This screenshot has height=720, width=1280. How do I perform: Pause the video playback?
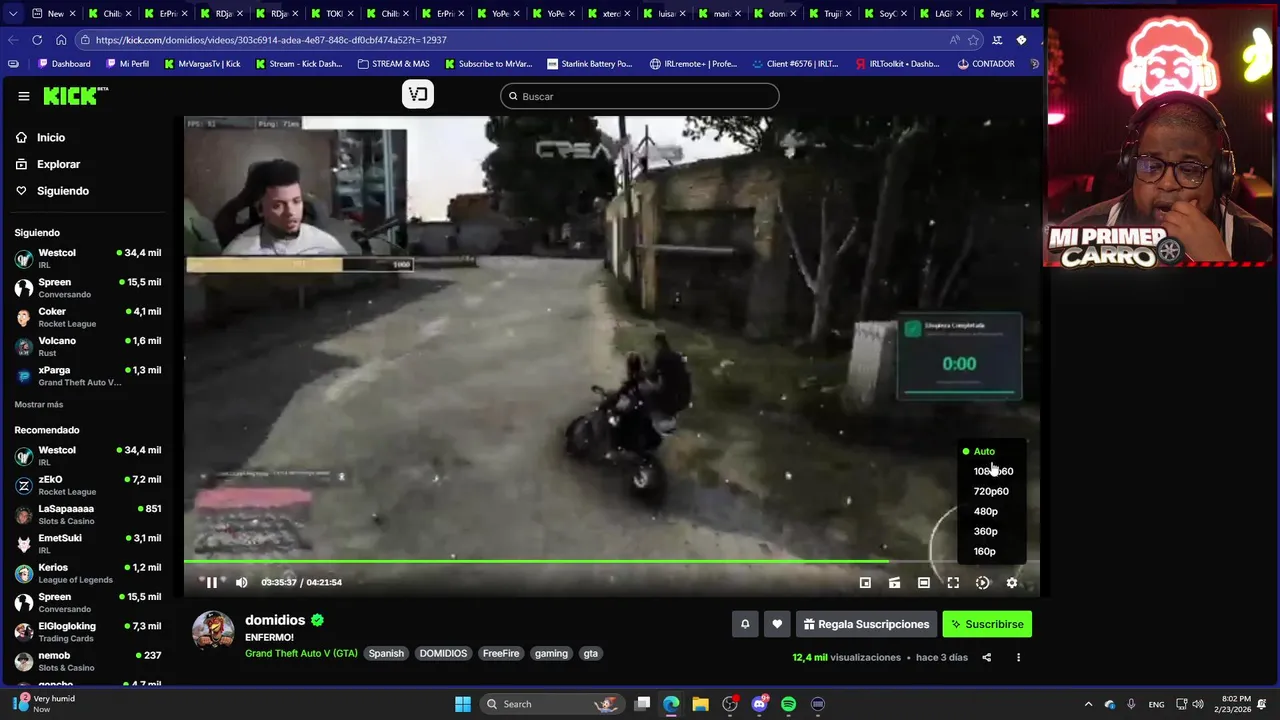211,582
